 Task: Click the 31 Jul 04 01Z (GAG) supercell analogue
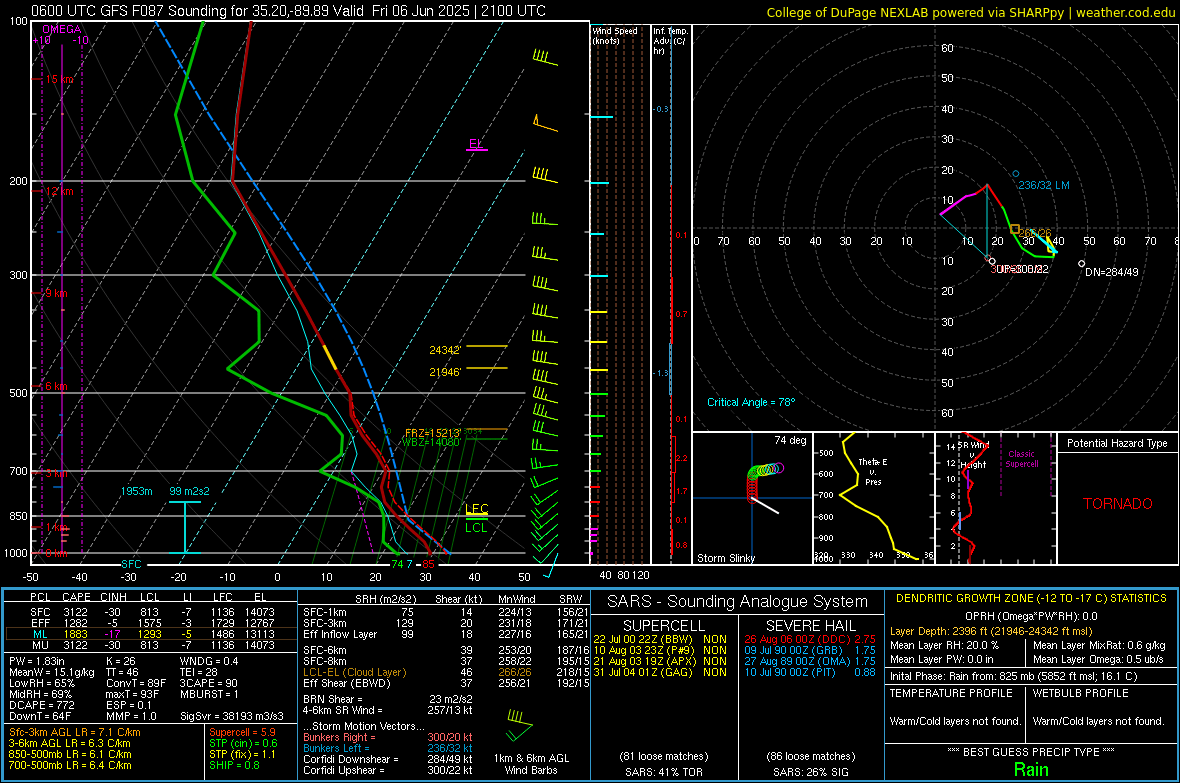[x=660, y=672]
